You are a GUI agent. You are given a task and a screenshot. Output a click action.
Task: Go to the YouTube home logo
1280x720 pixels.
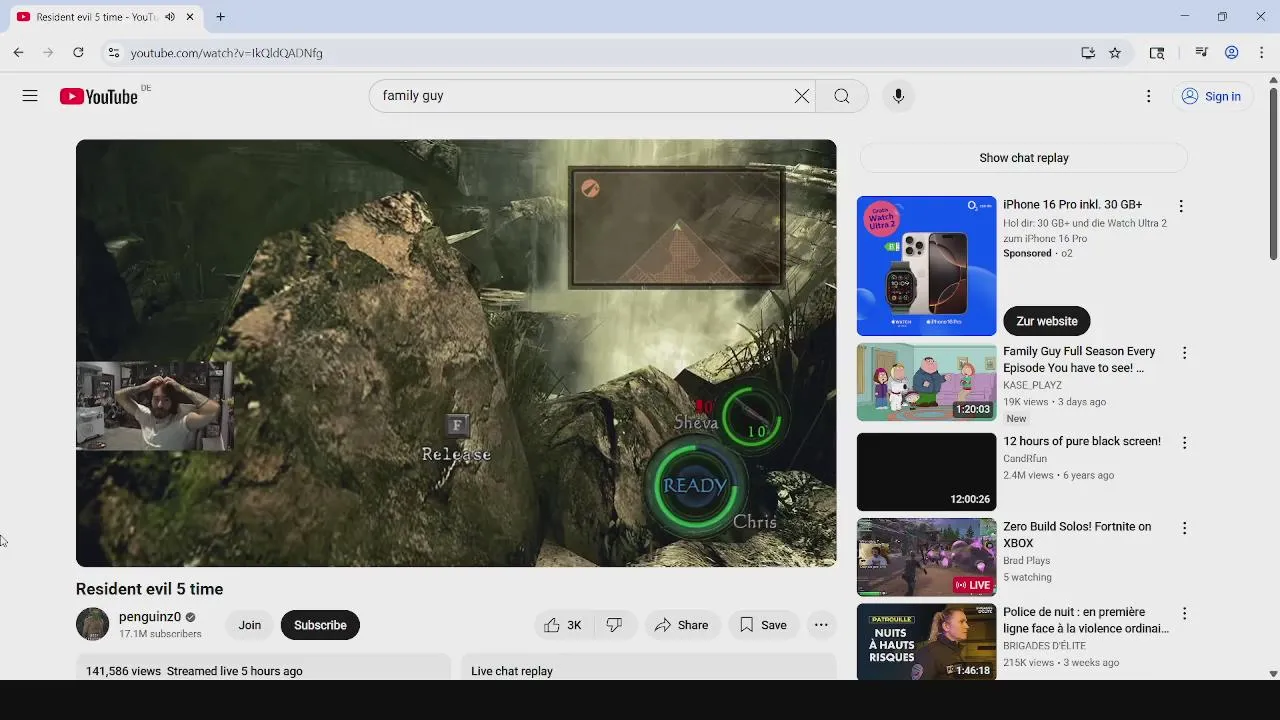tap(98, 96)
